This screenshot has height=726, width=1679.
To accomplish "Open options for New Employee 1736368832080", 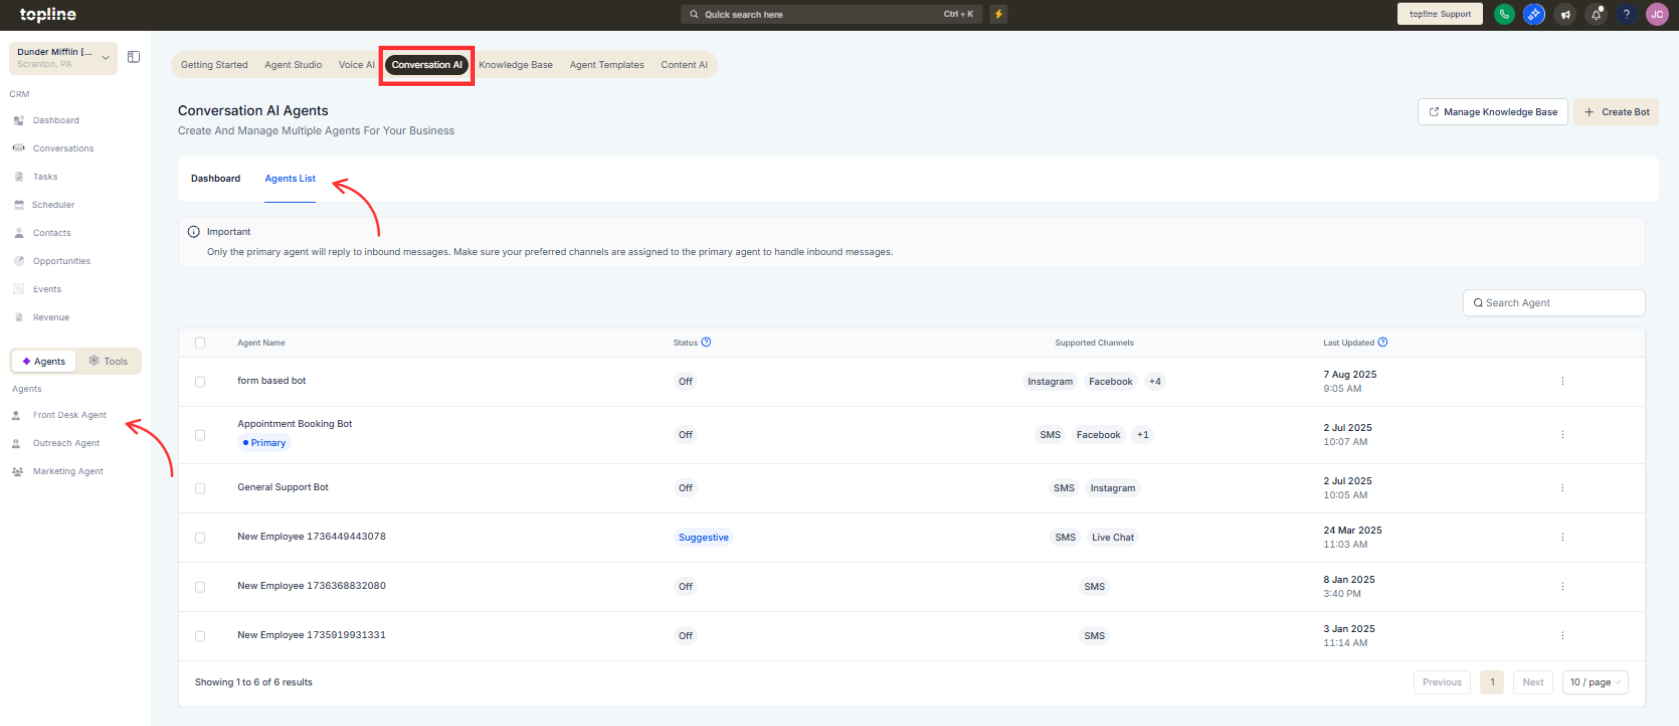I will tap(1562, 586).
